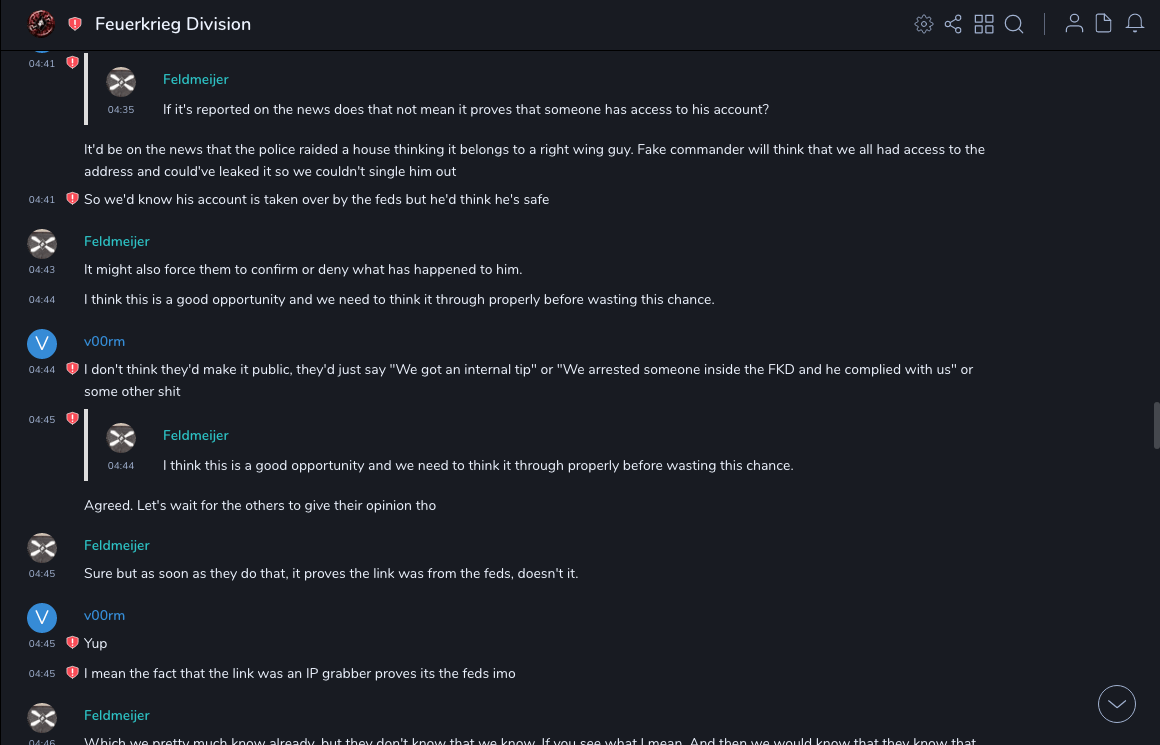Screen dimensions: 1160x745
Task: Click the notifications bell icon
Action: 1135,24
